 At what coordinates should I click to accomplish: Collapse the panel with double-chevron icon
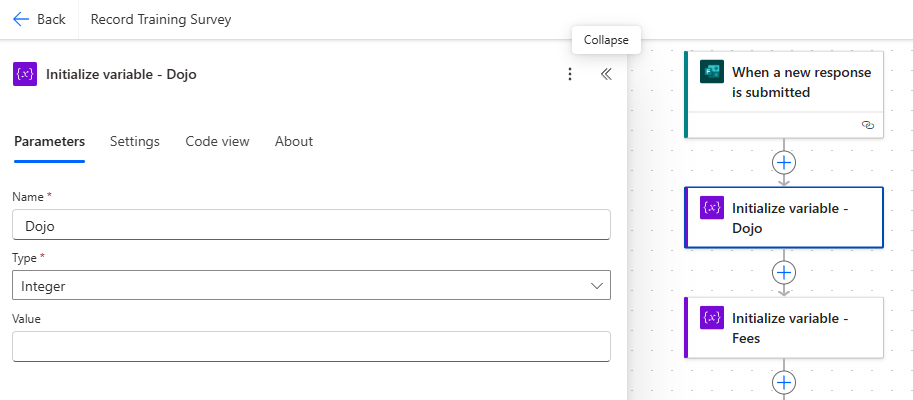pos(606,74)
